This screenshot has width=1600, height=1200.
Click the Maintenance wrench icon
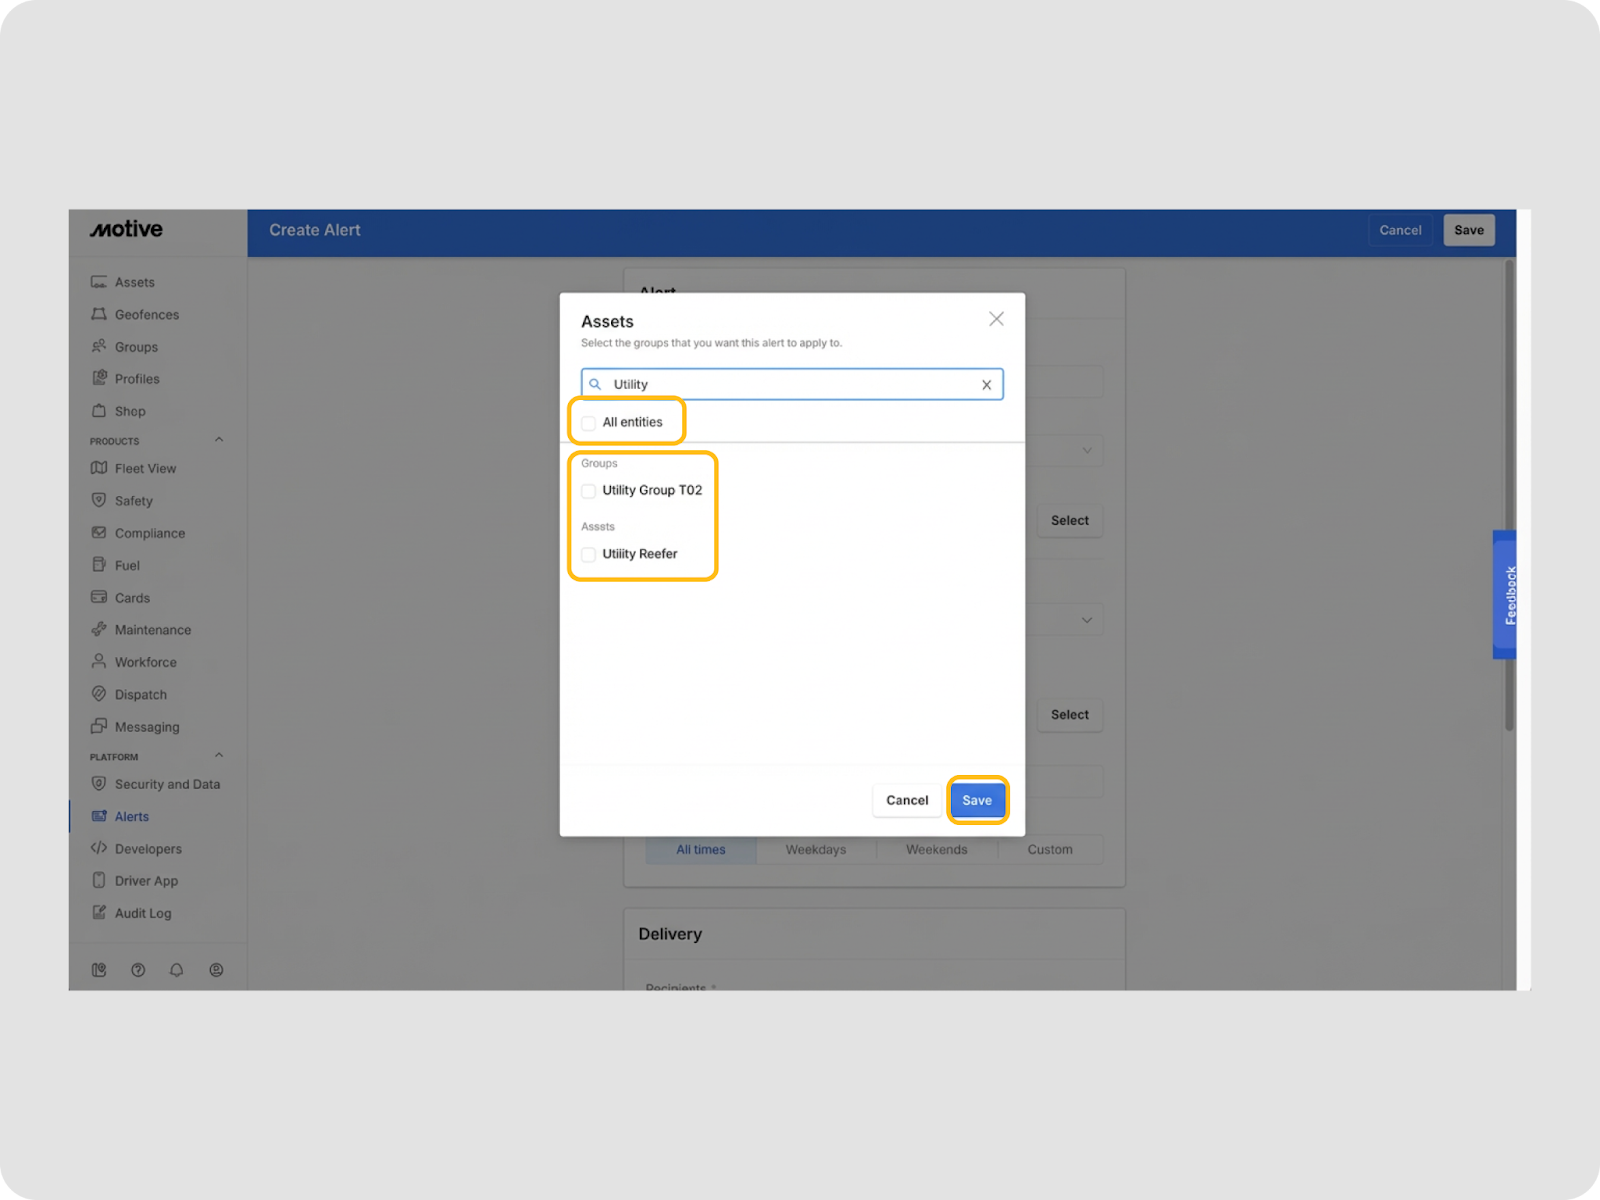coord(99,629)
